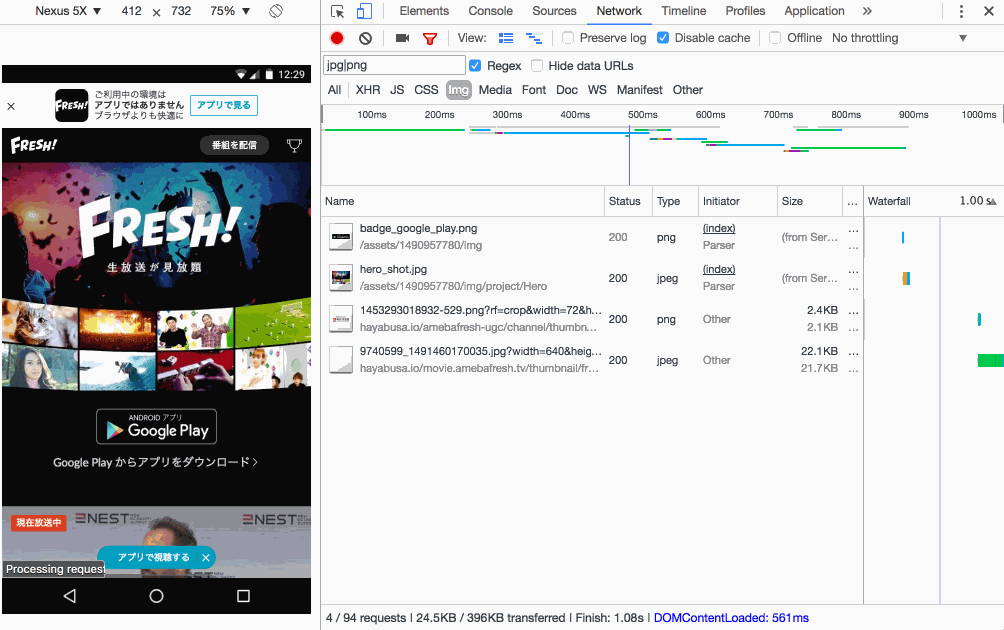Switch to the Console tab
This screenshot has height=630, width=1004.
[490, 11]
